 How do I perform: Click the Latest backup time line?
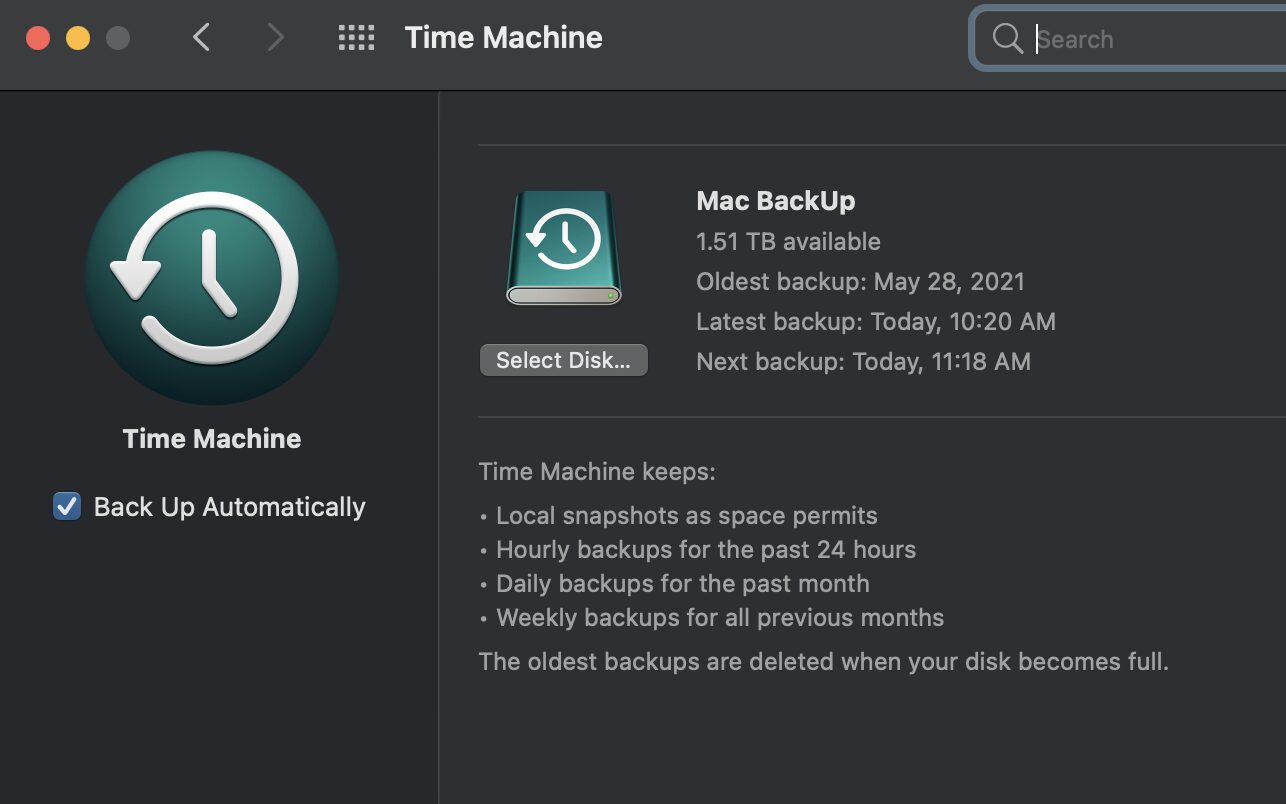875,322
